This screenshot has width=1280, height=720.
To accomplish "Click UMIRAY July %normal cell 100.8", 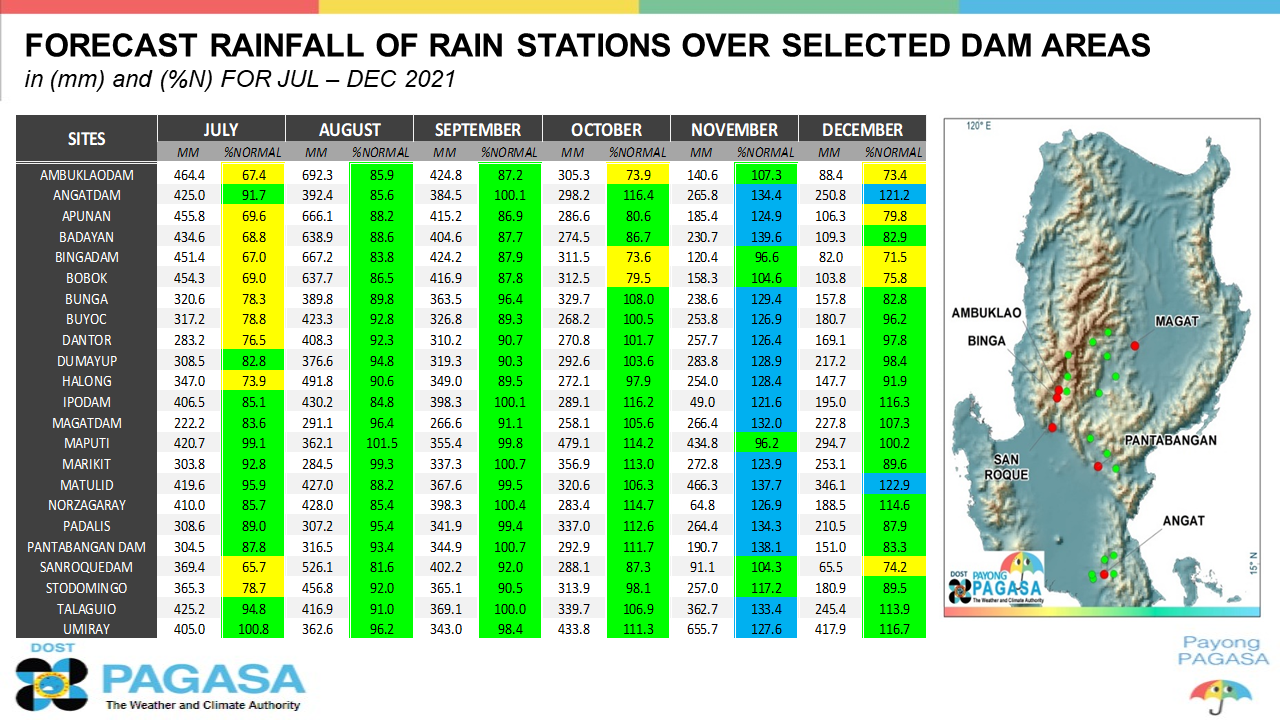I will click(253, 629).
